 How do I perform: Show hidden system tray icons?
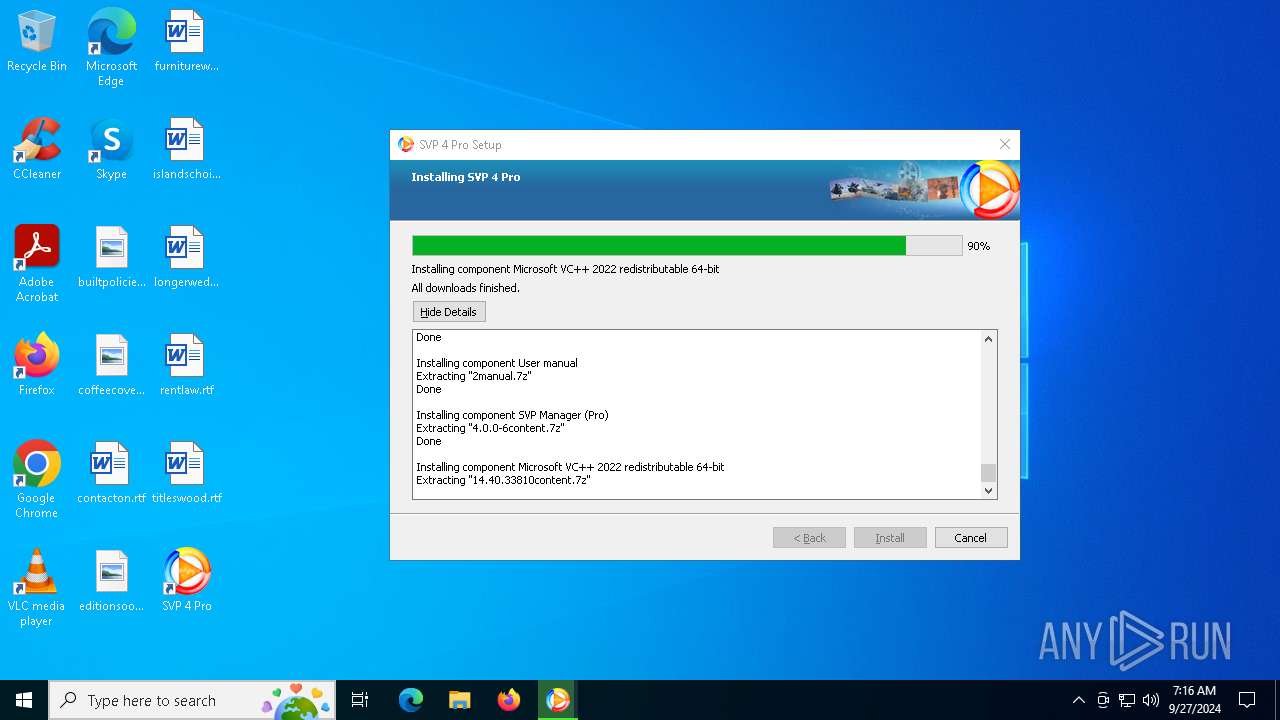pos(1078,700)
